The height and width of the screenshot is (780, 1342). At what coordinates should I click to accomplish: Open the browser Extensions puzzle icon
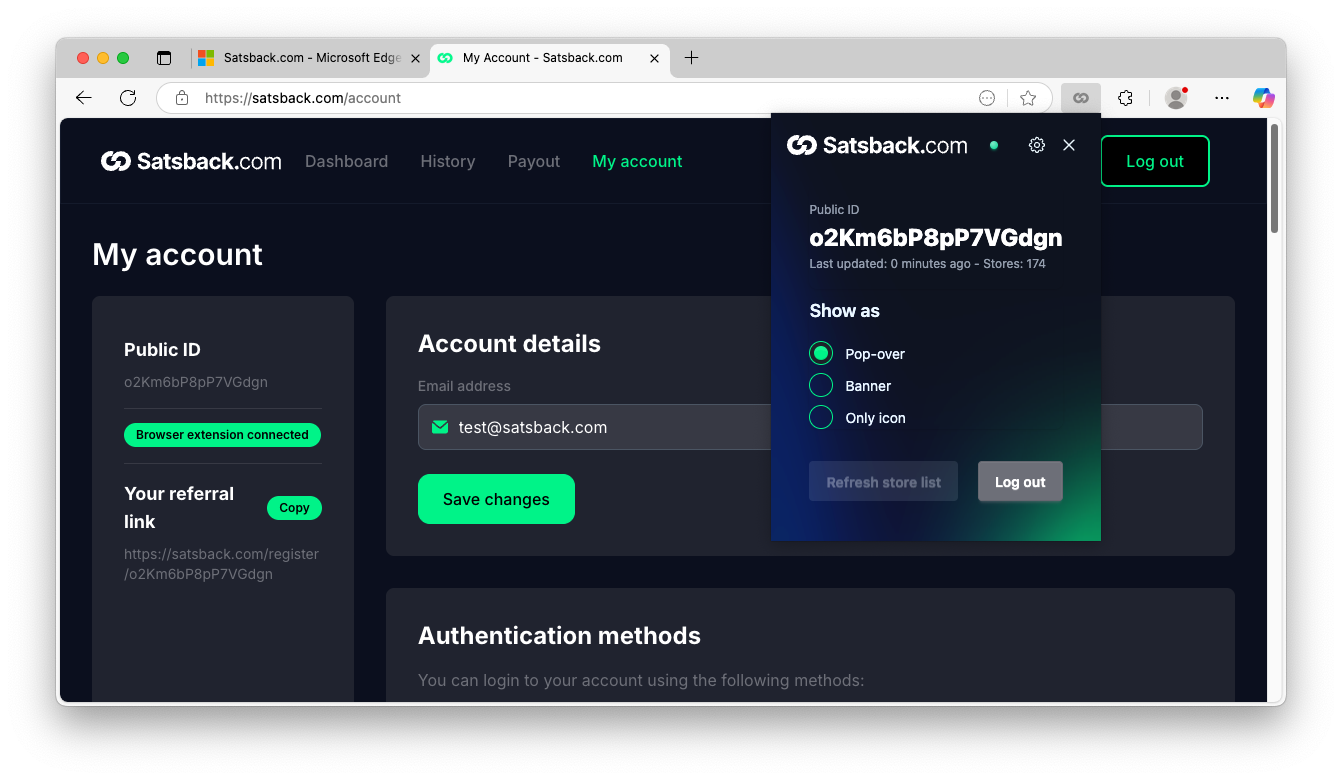(1125, 98)
